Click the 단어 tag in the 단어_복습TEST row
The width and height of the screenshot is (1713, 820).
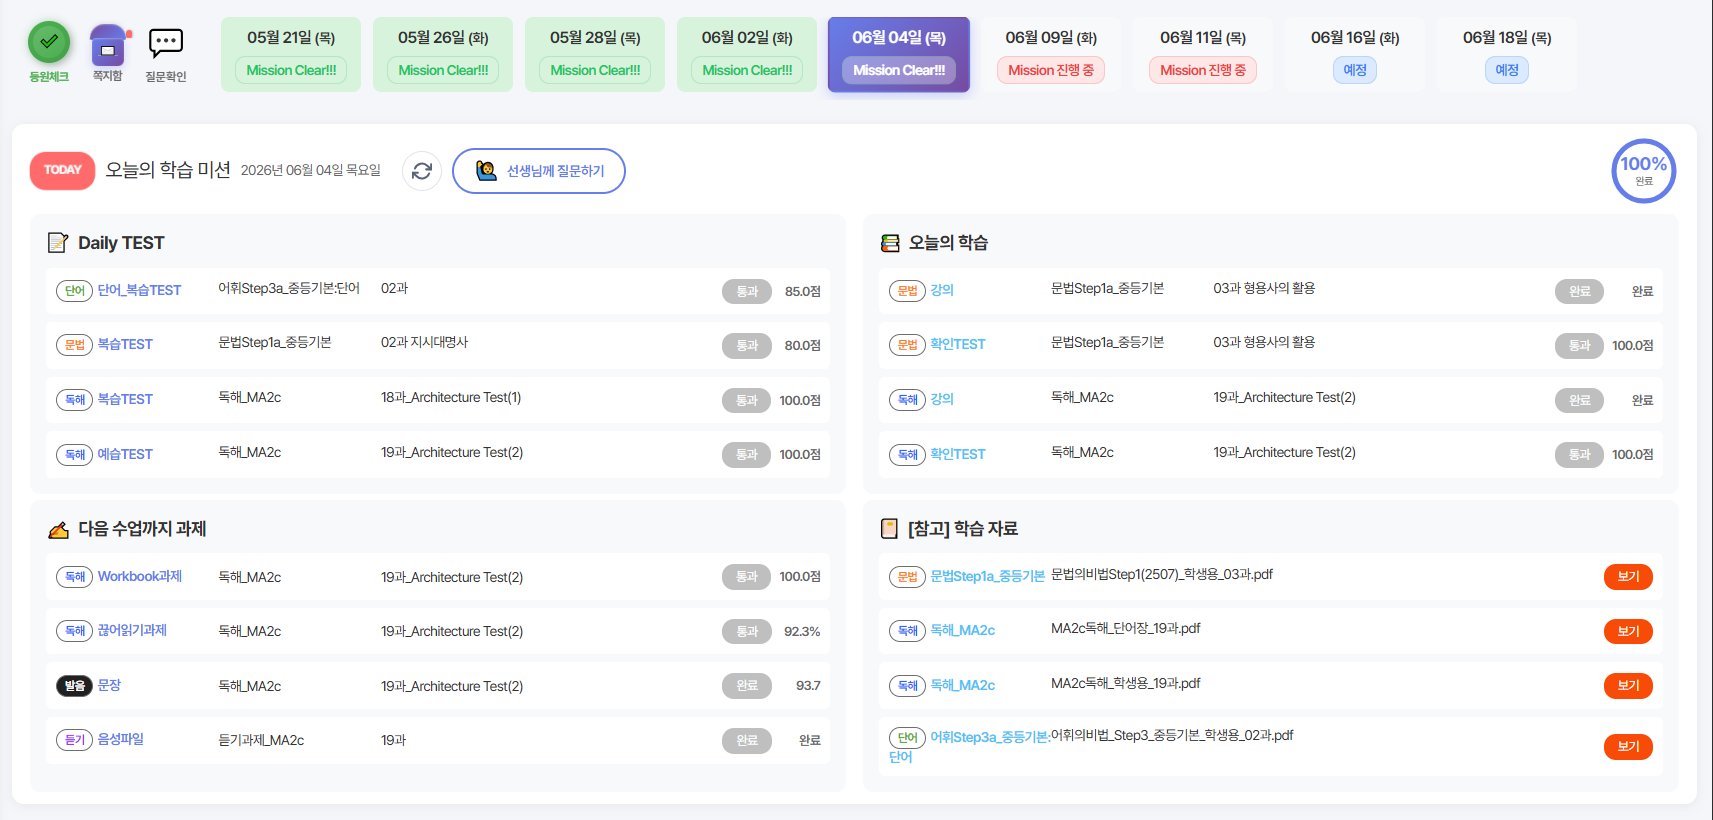(x=75, y=291)
